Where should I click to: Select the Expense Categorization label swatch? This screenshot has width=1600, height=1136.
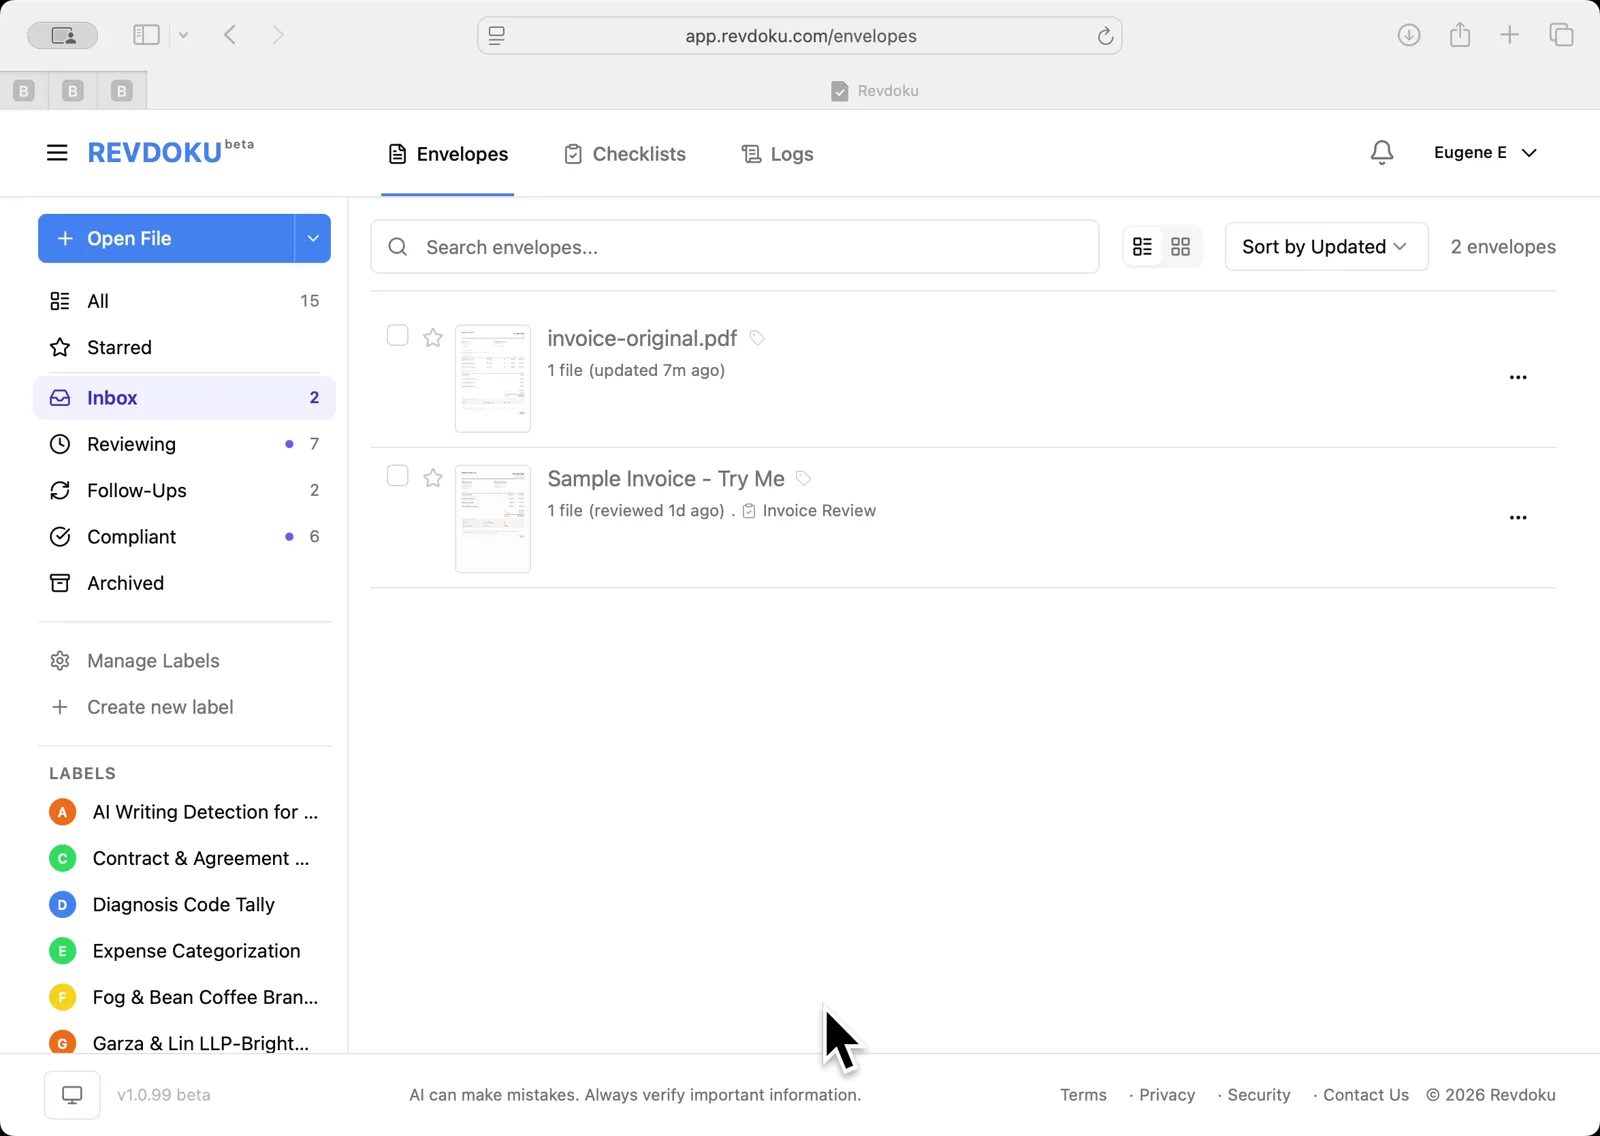click(x=61, y=951)
